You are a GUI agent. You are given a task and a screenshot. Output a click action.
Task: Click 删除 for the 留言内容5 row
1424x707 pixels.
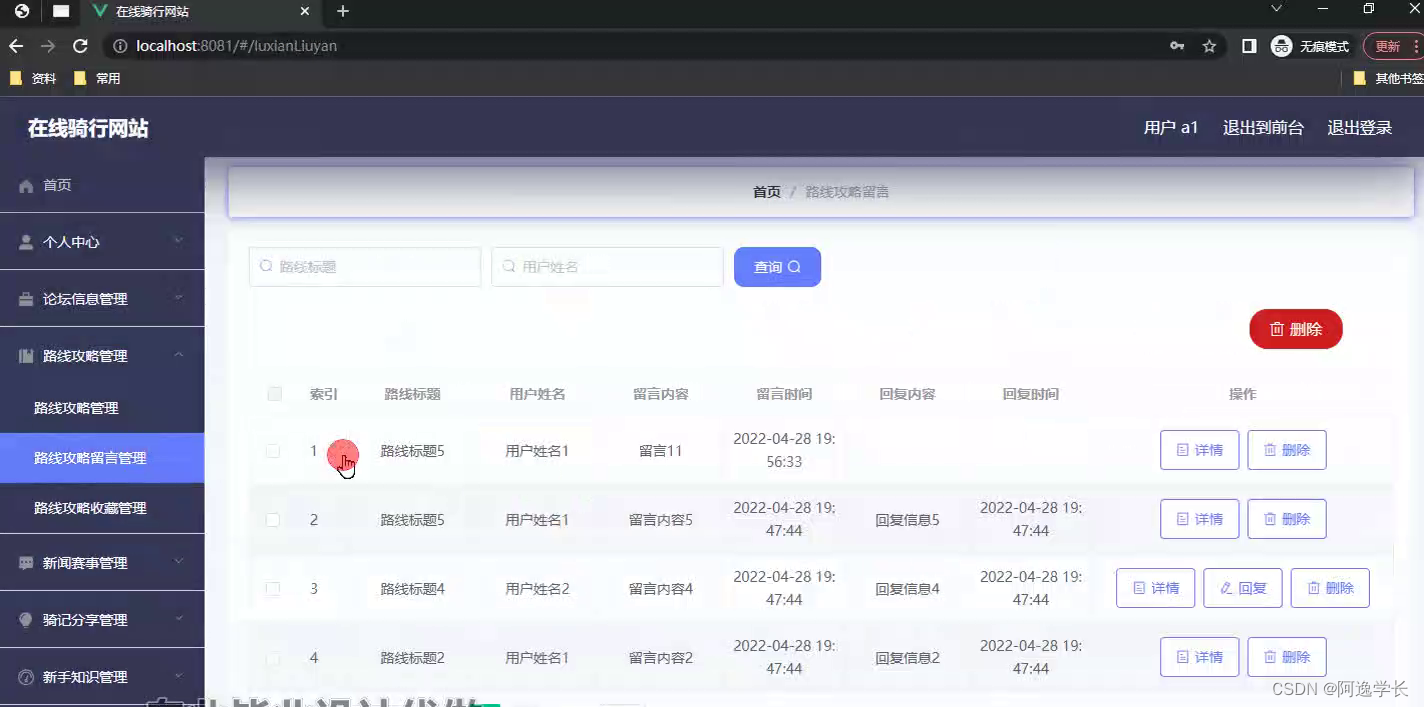coord(1287,519)
